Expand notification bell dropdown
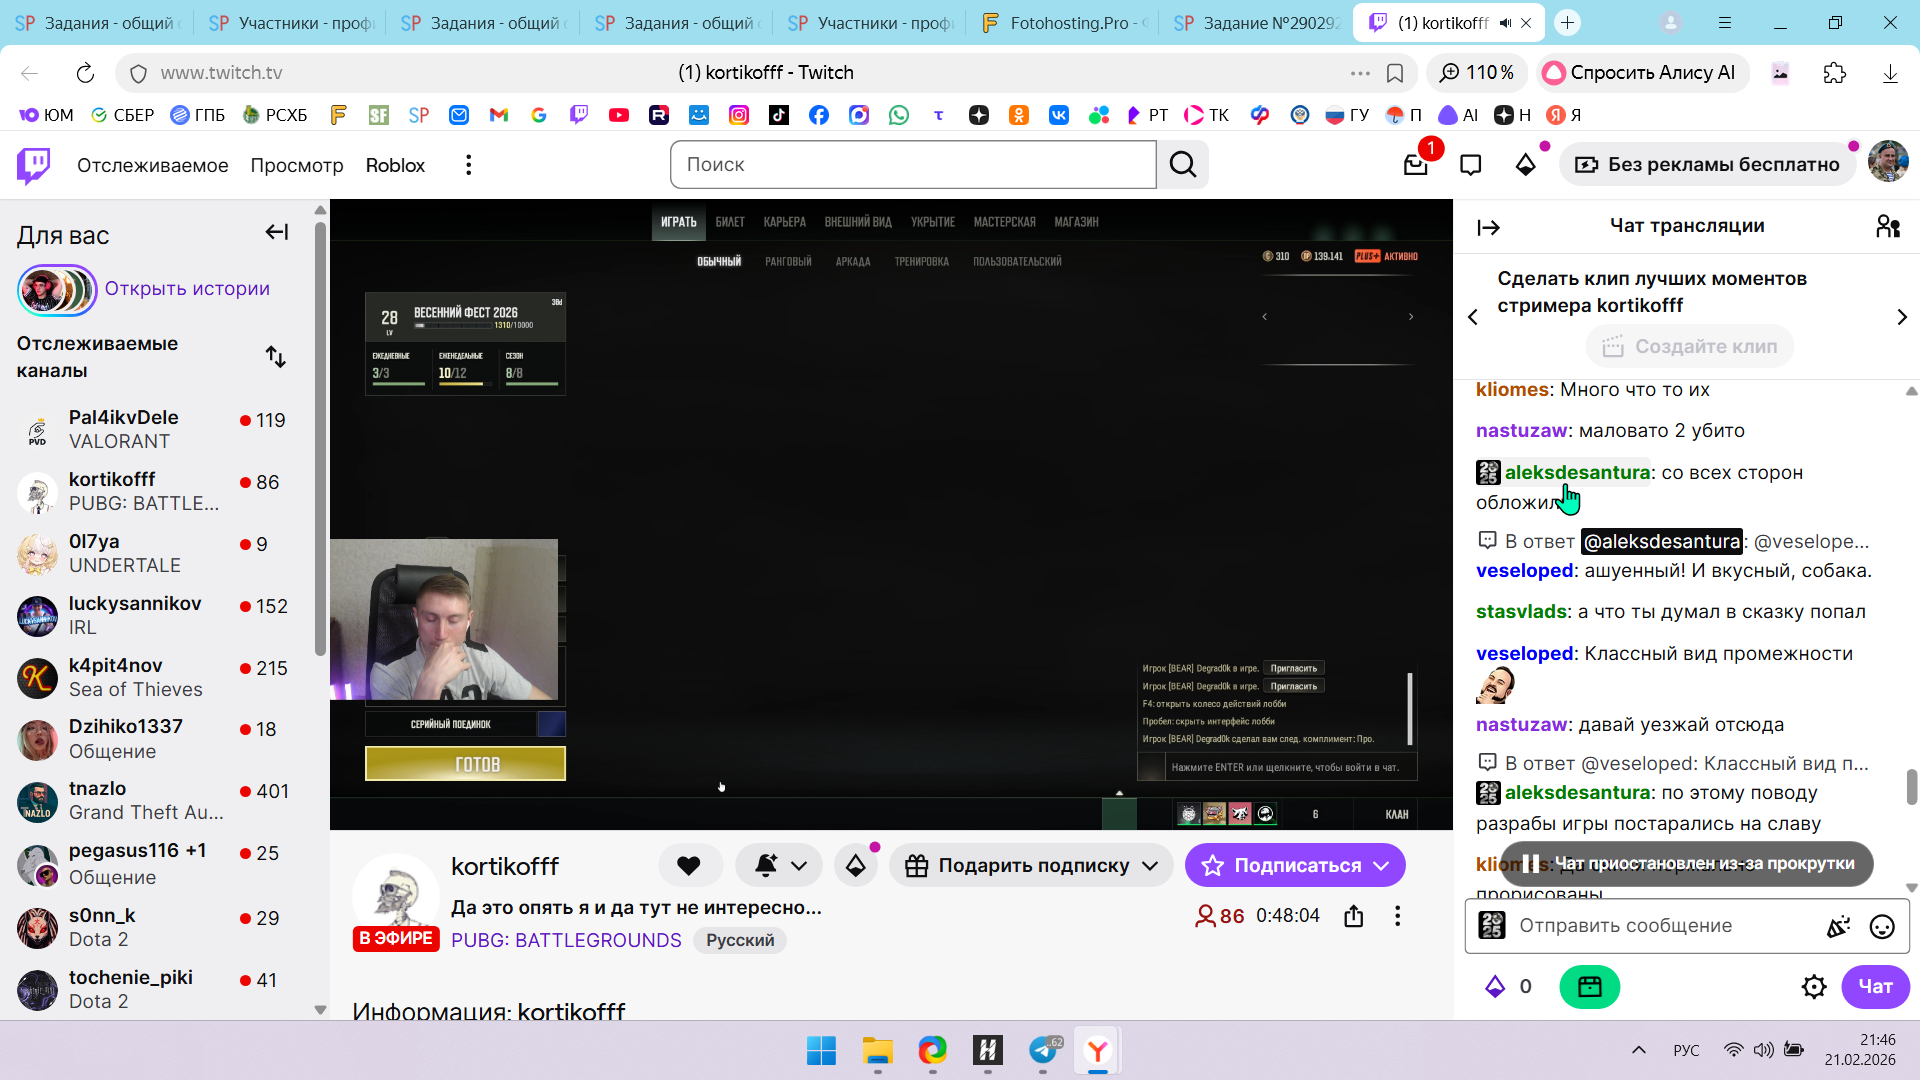1920x1080 pixels. (799, 866)
